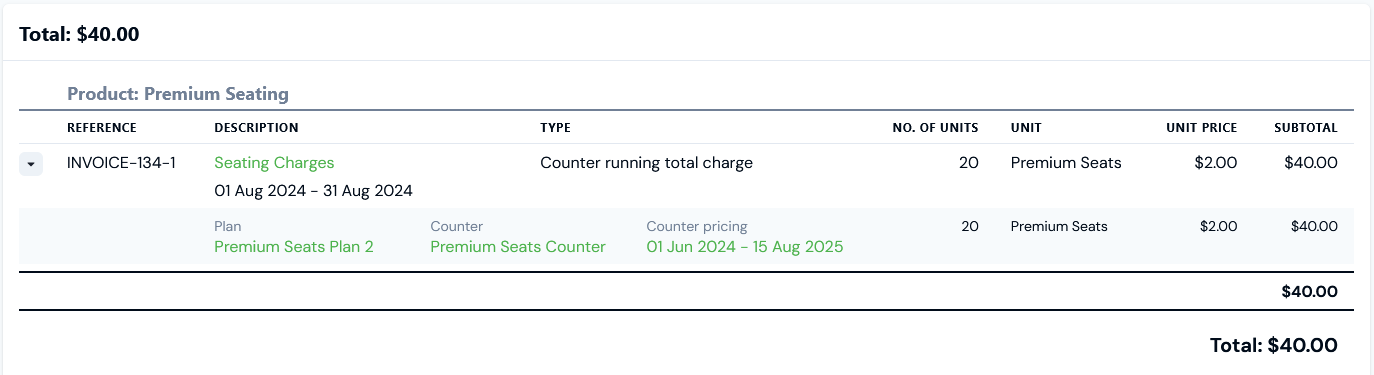Screen dimensions: 1374x375
Task: Open the Premium Seats Plan 2 link
Action: (294, 246)
